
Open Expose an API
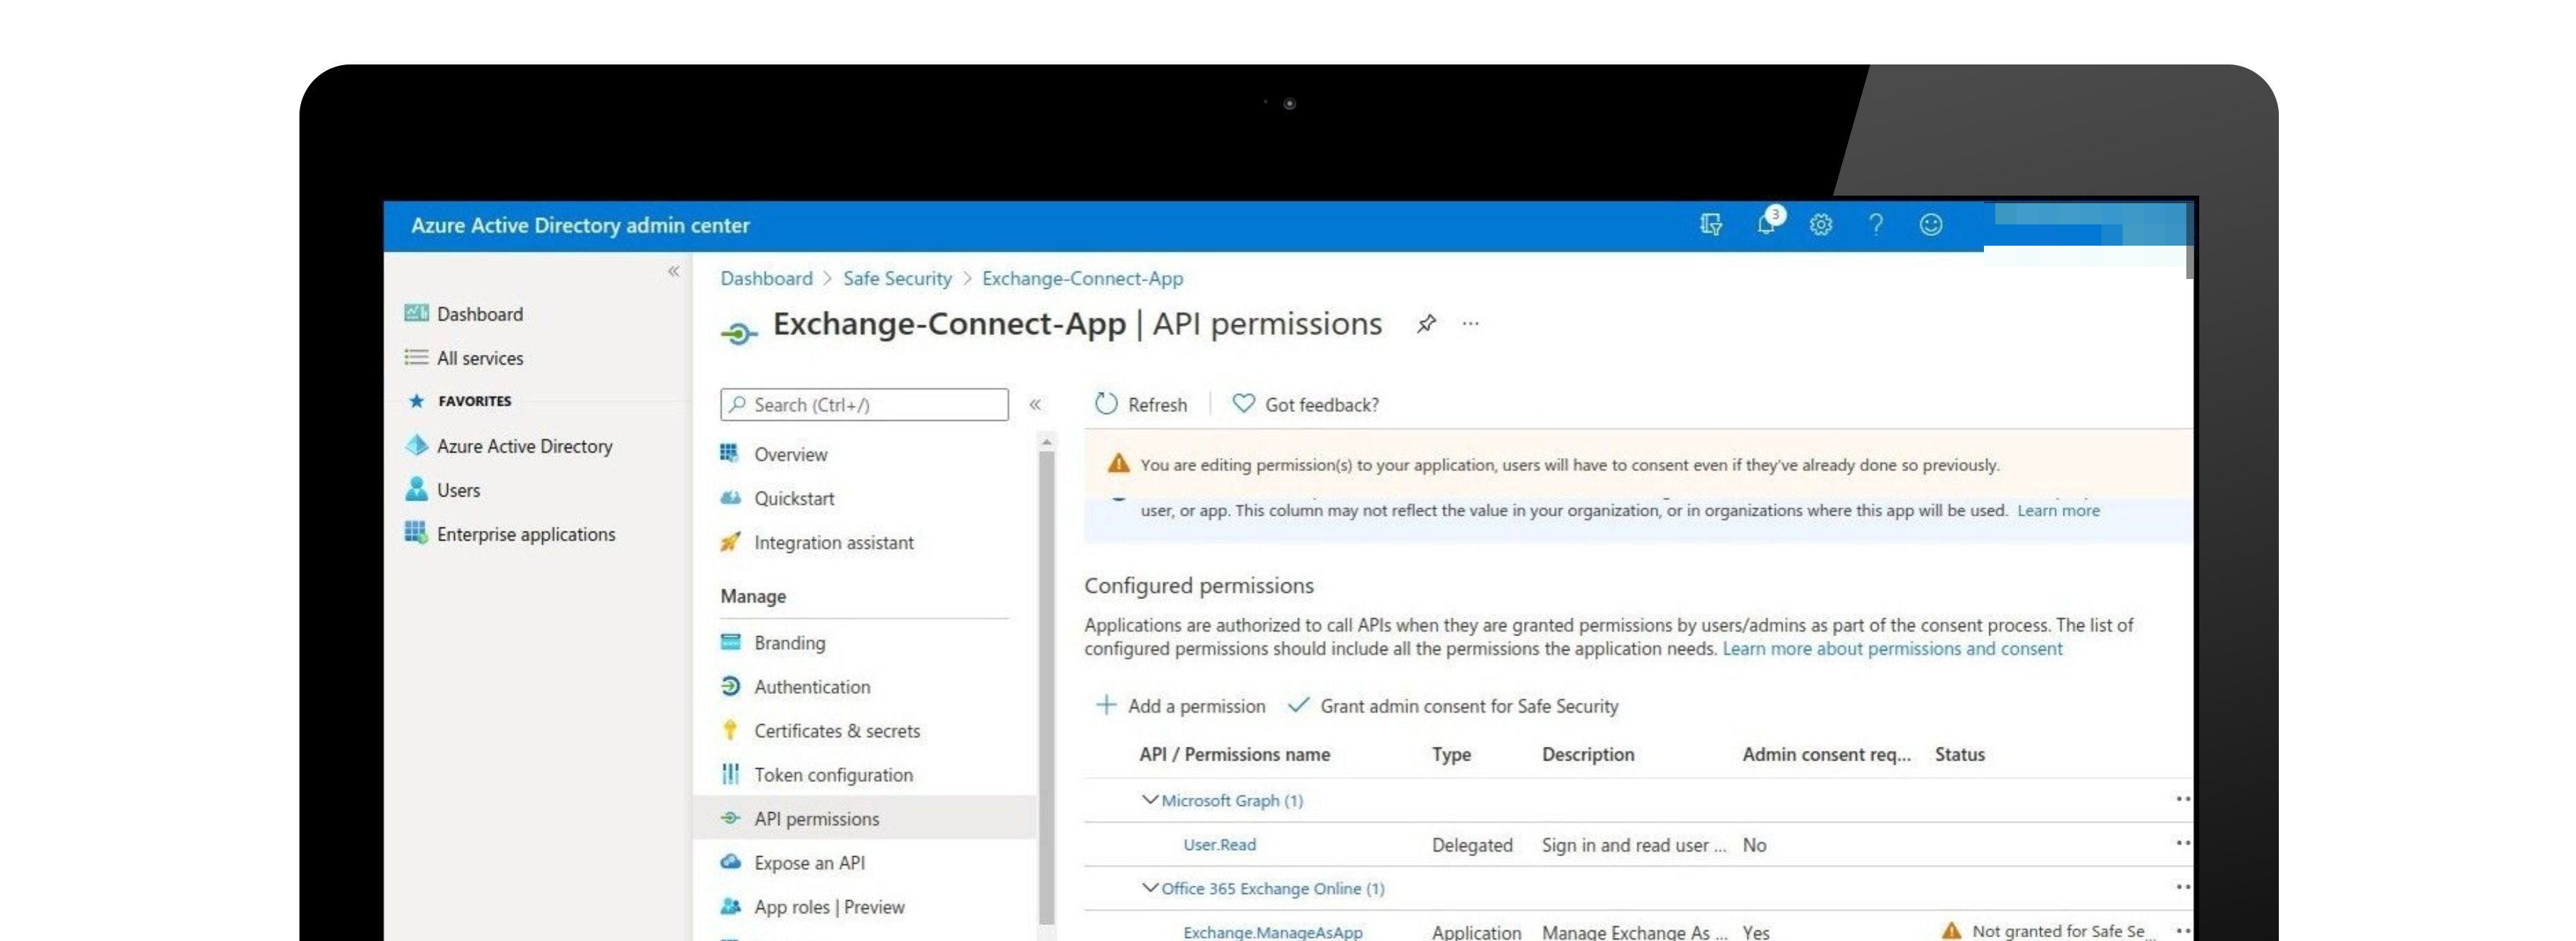tap(809, 863)
